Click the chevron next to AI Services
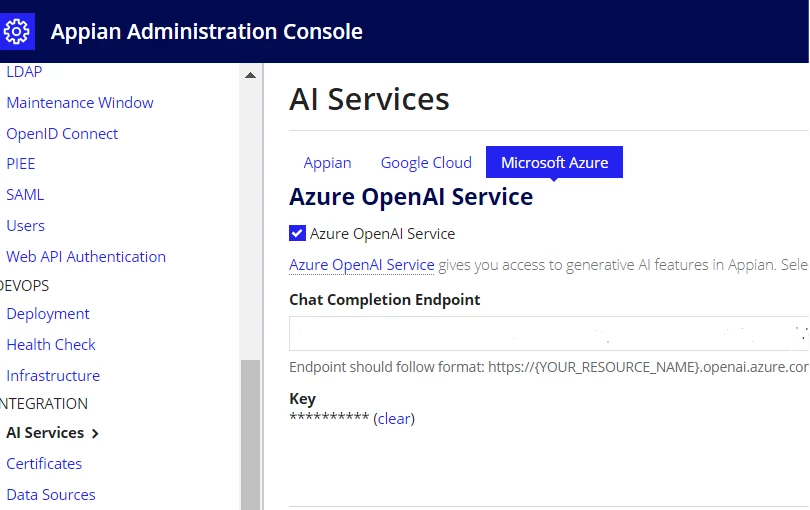The width and height of the screenshot is (810, 510). pyautogui.click(x=95, y=434)
